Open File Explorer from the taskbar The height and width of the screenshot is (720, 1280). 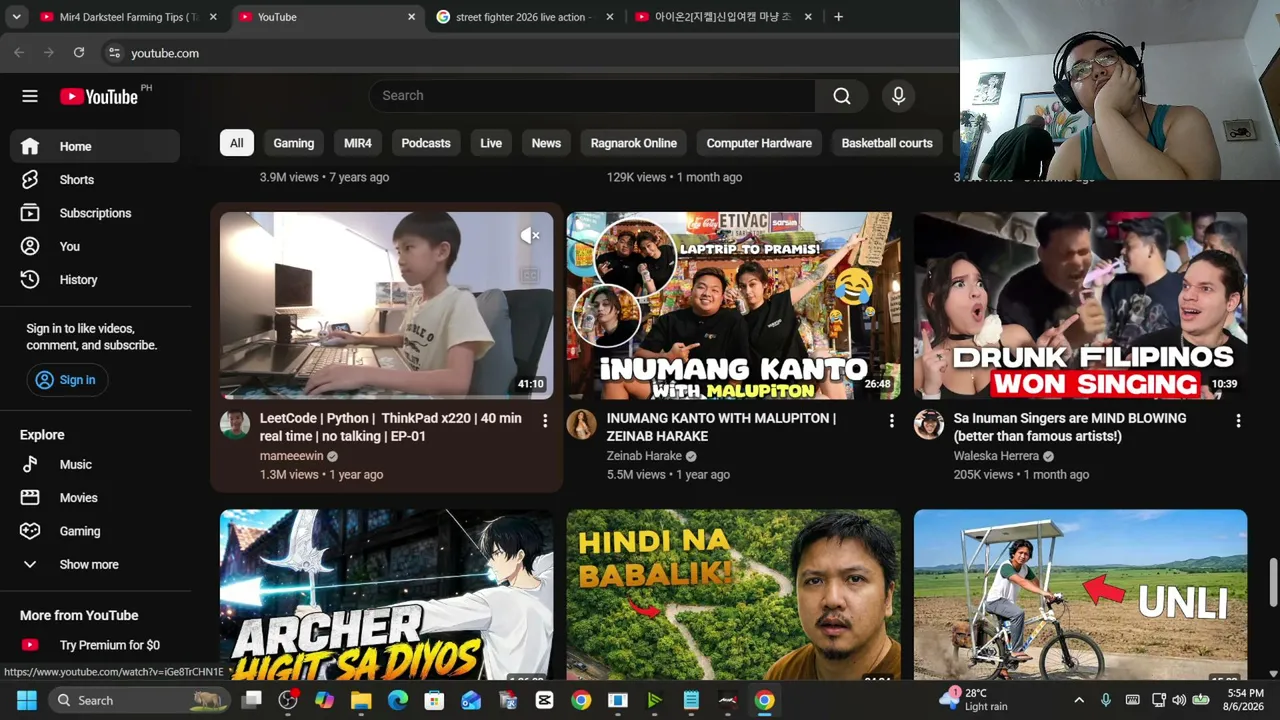(x=361, y=700)
